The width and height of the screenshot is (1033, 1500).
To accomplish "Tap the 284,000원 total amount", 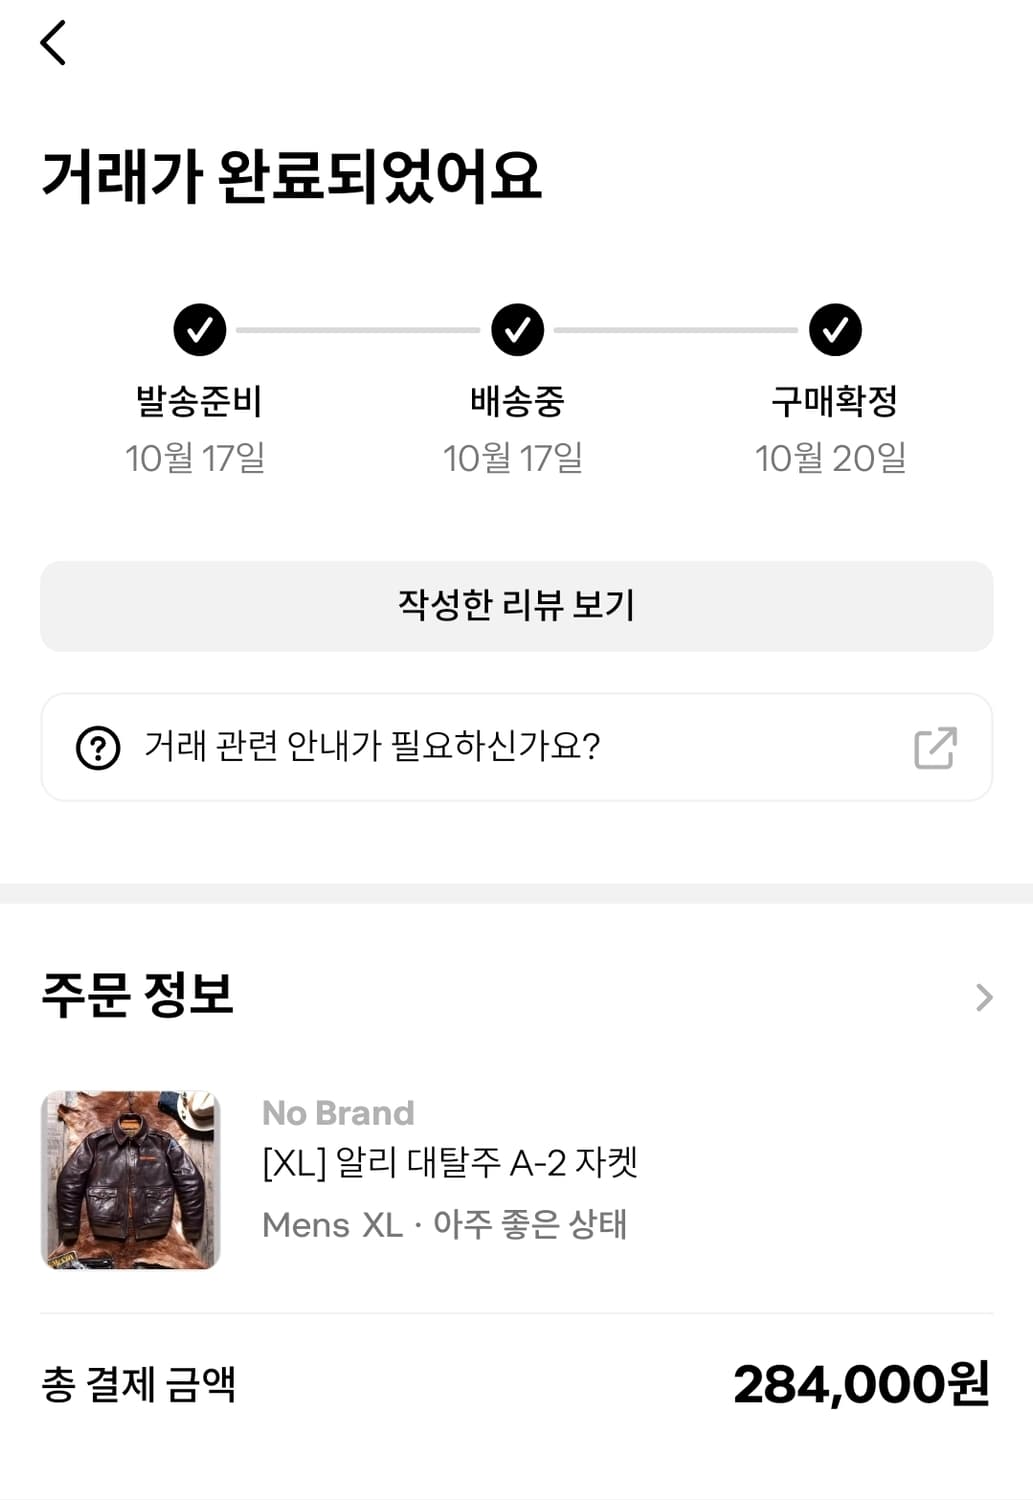I will click(x=861, y=1385).
